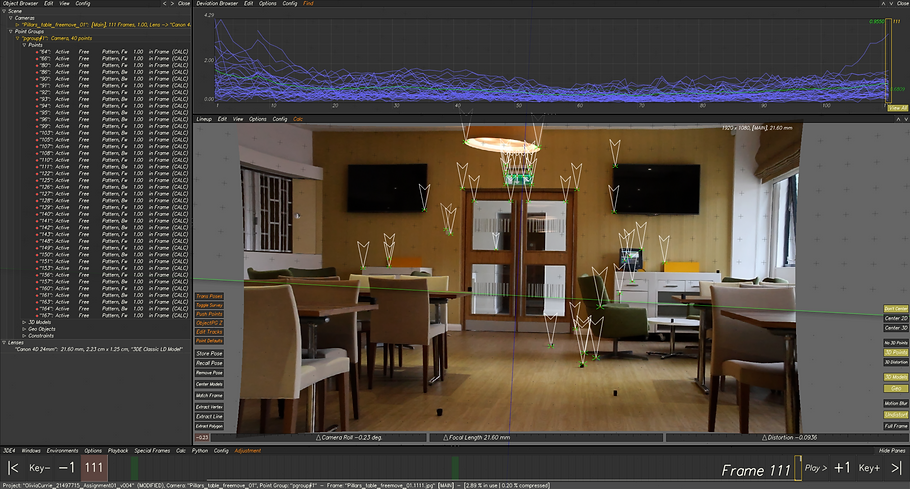The image size is (910, 489).
Task: Expand the Pillars_table_freemove_01 camera entry
Action: pyautogui.click(x=17, y=25)
